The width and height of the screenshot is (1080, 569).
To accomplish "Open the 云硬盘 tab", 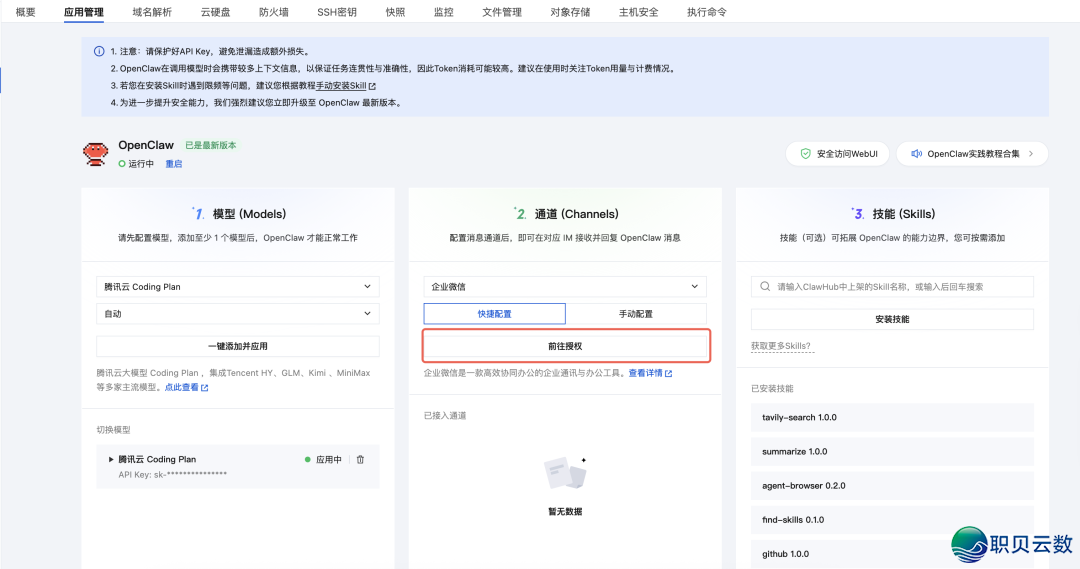I will coord(216,12).
